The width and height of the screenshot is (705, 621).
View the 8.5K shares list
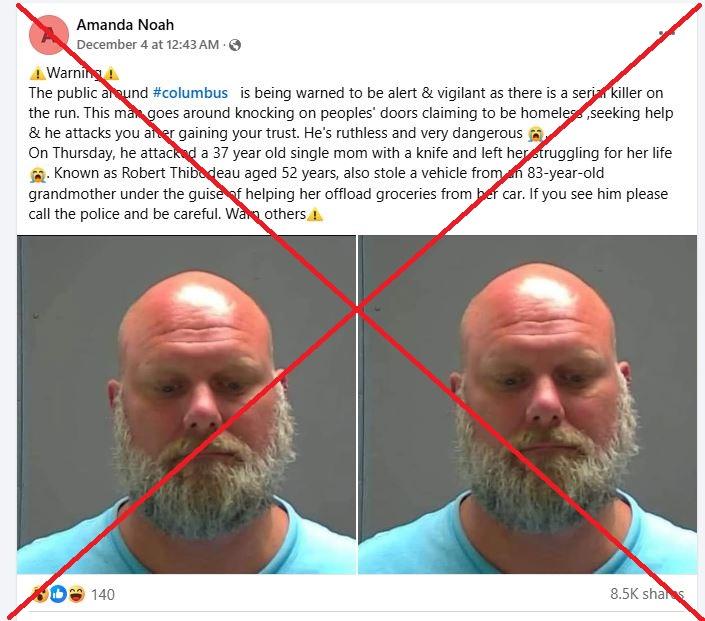tap(647, 594)
